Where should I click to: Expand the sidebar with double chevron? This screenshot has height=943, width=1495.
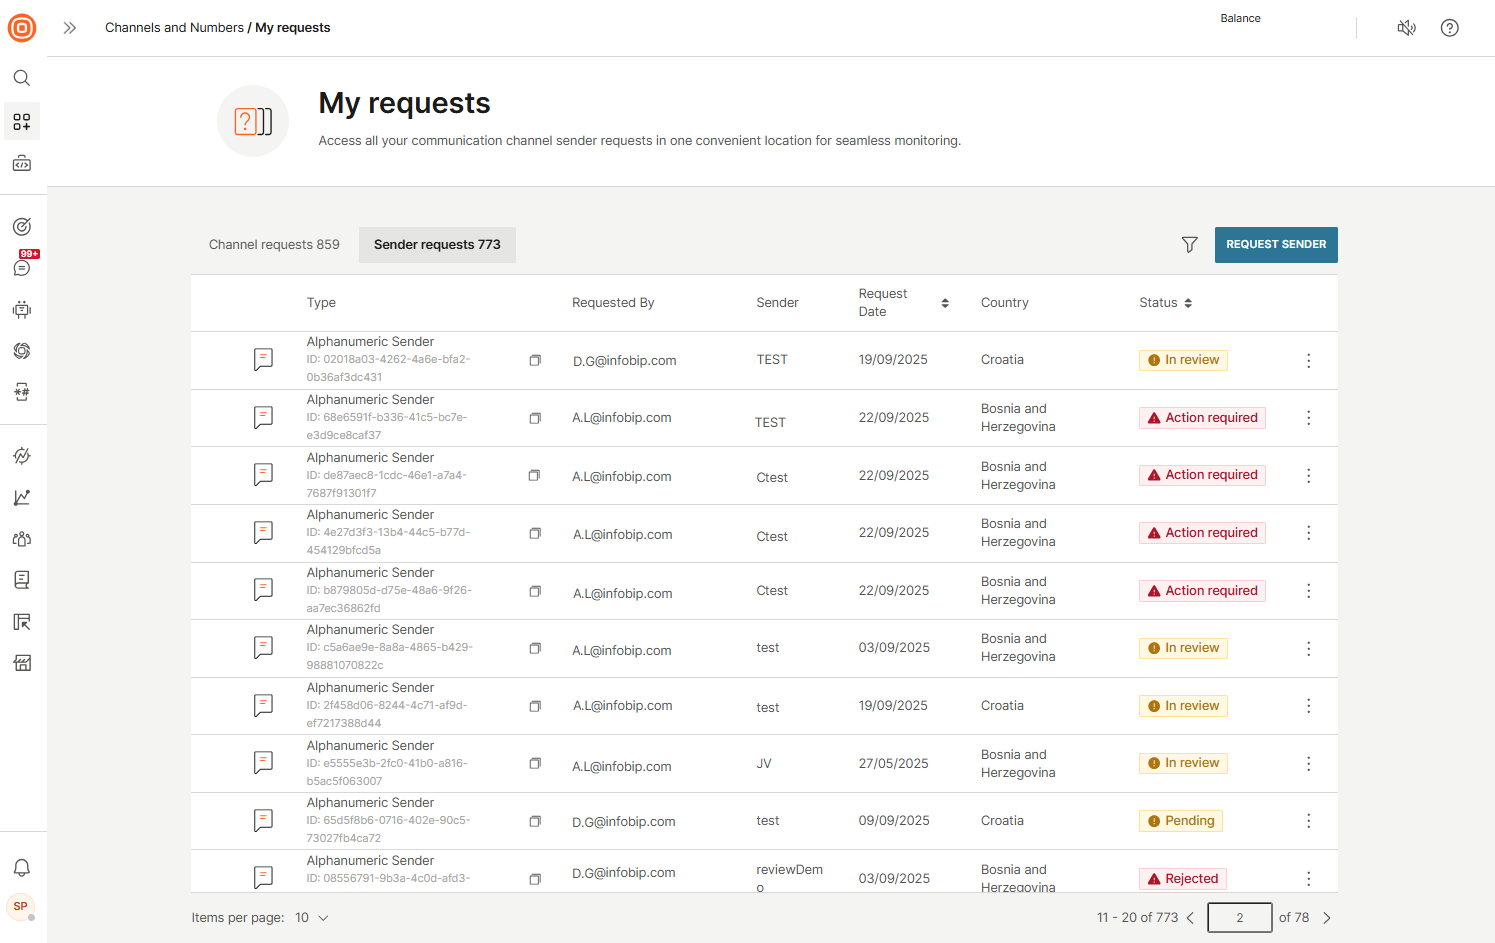pyautogui.click(x=70, y=28)
